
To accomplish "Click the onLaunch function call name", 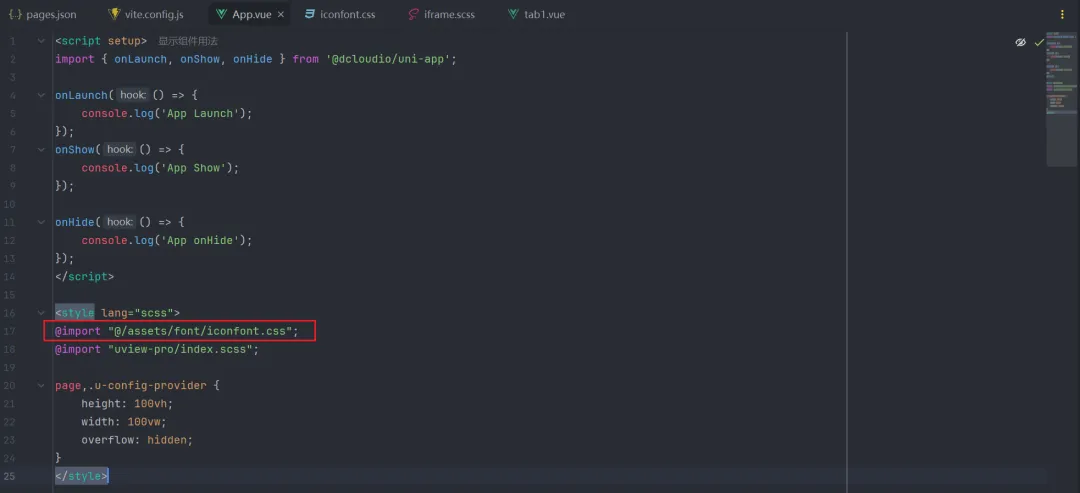I will coord(81,96).
